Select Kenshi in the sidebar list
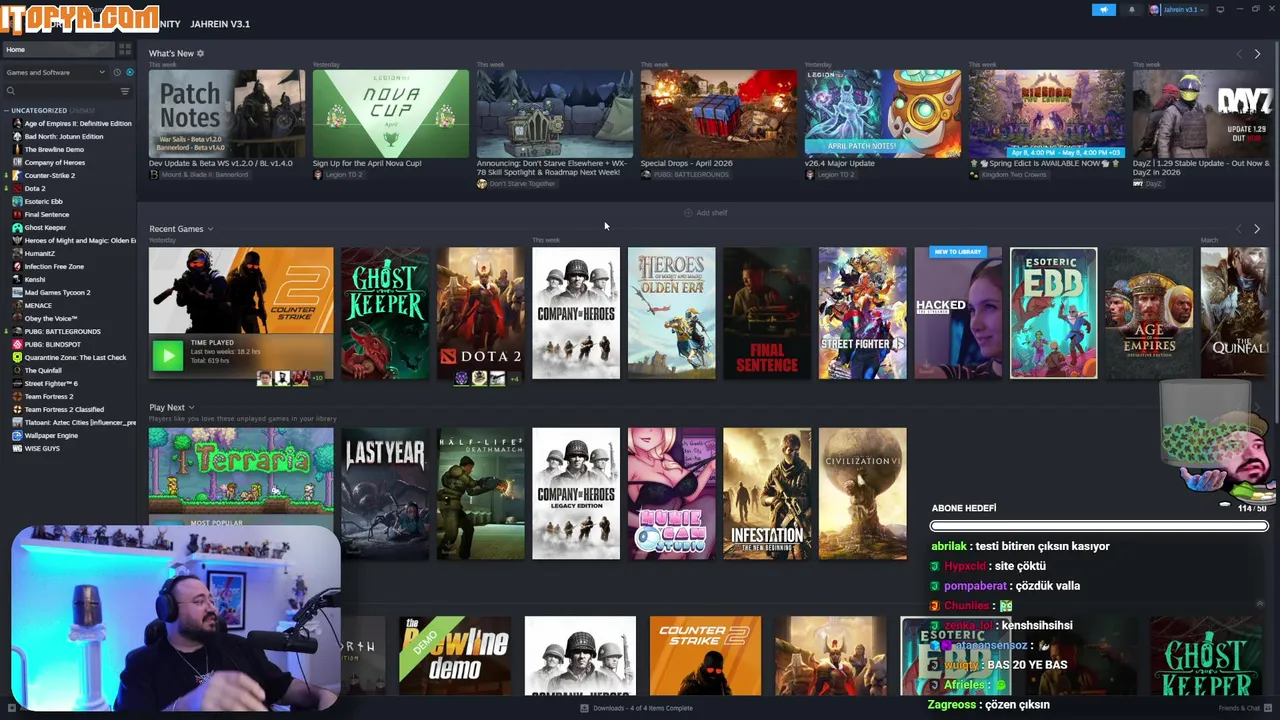Viewport: 1280px width, 720px height. [x=34, y=279]
